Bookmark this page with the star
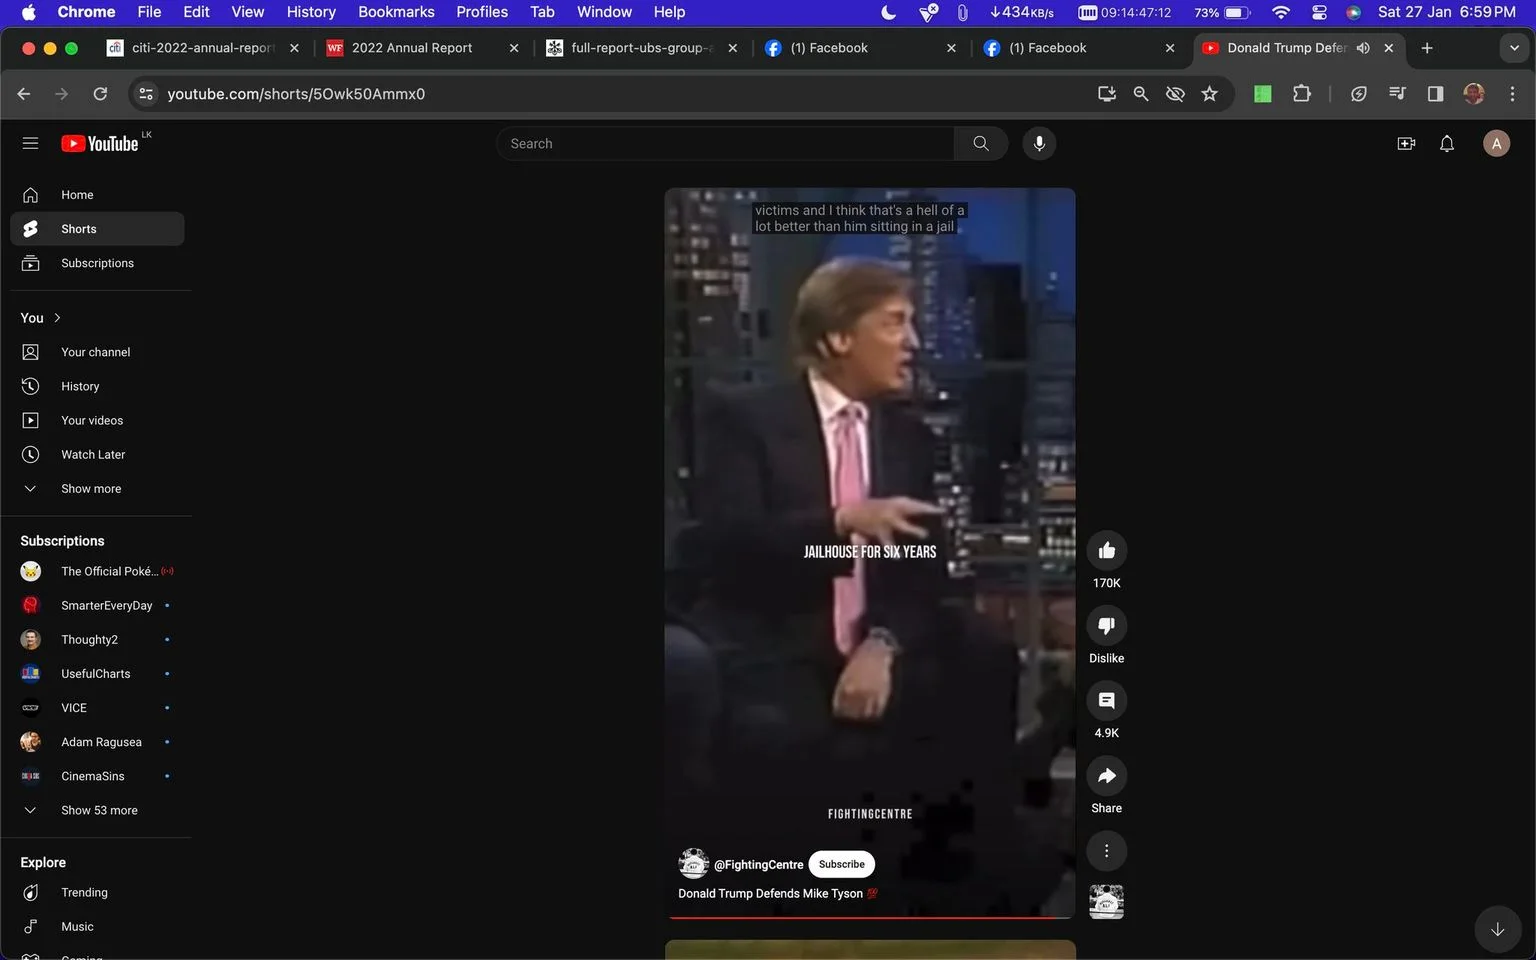Viewport: 1536px width, 960px height. 1209,94
